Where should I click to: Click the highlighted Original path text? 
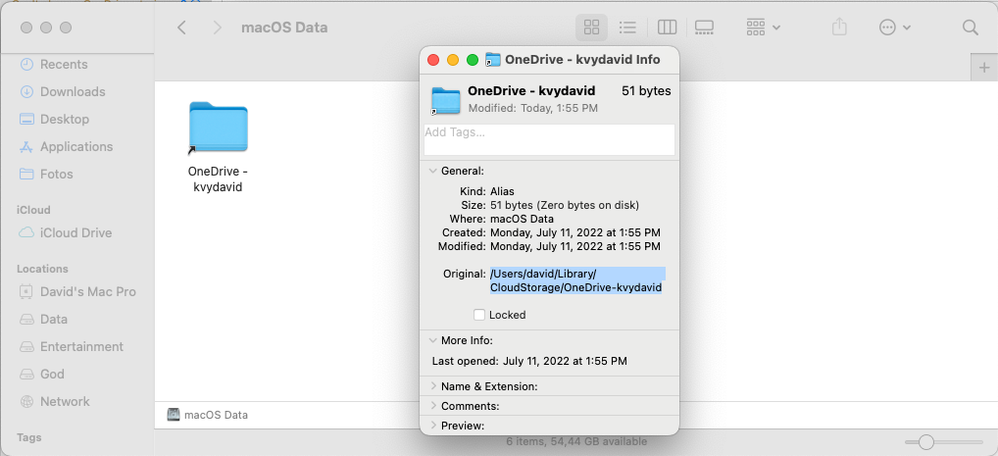click(577, 281)
